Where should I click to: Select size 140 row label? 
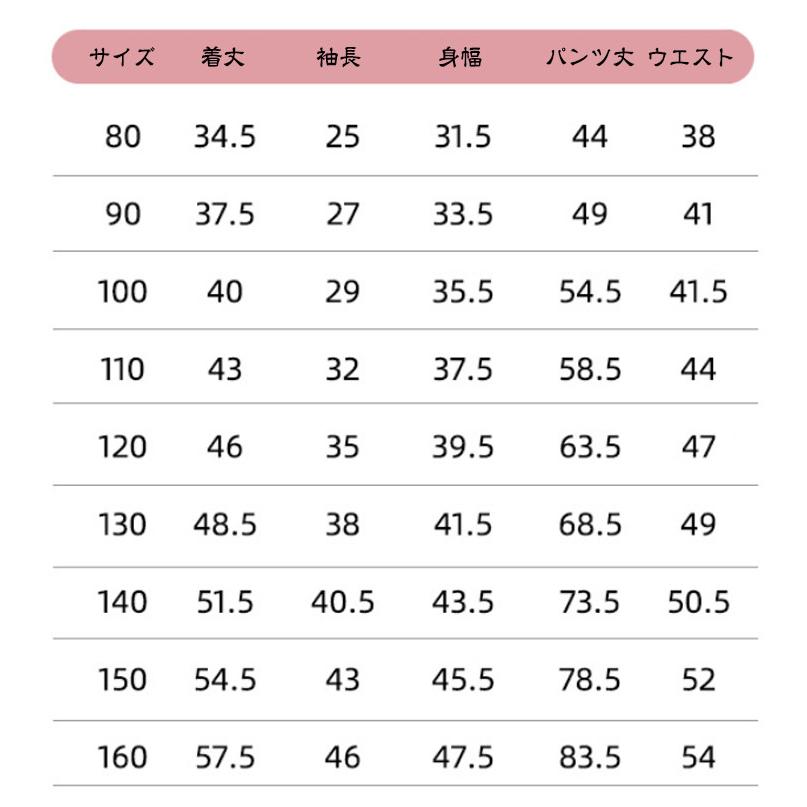(123, 603)
